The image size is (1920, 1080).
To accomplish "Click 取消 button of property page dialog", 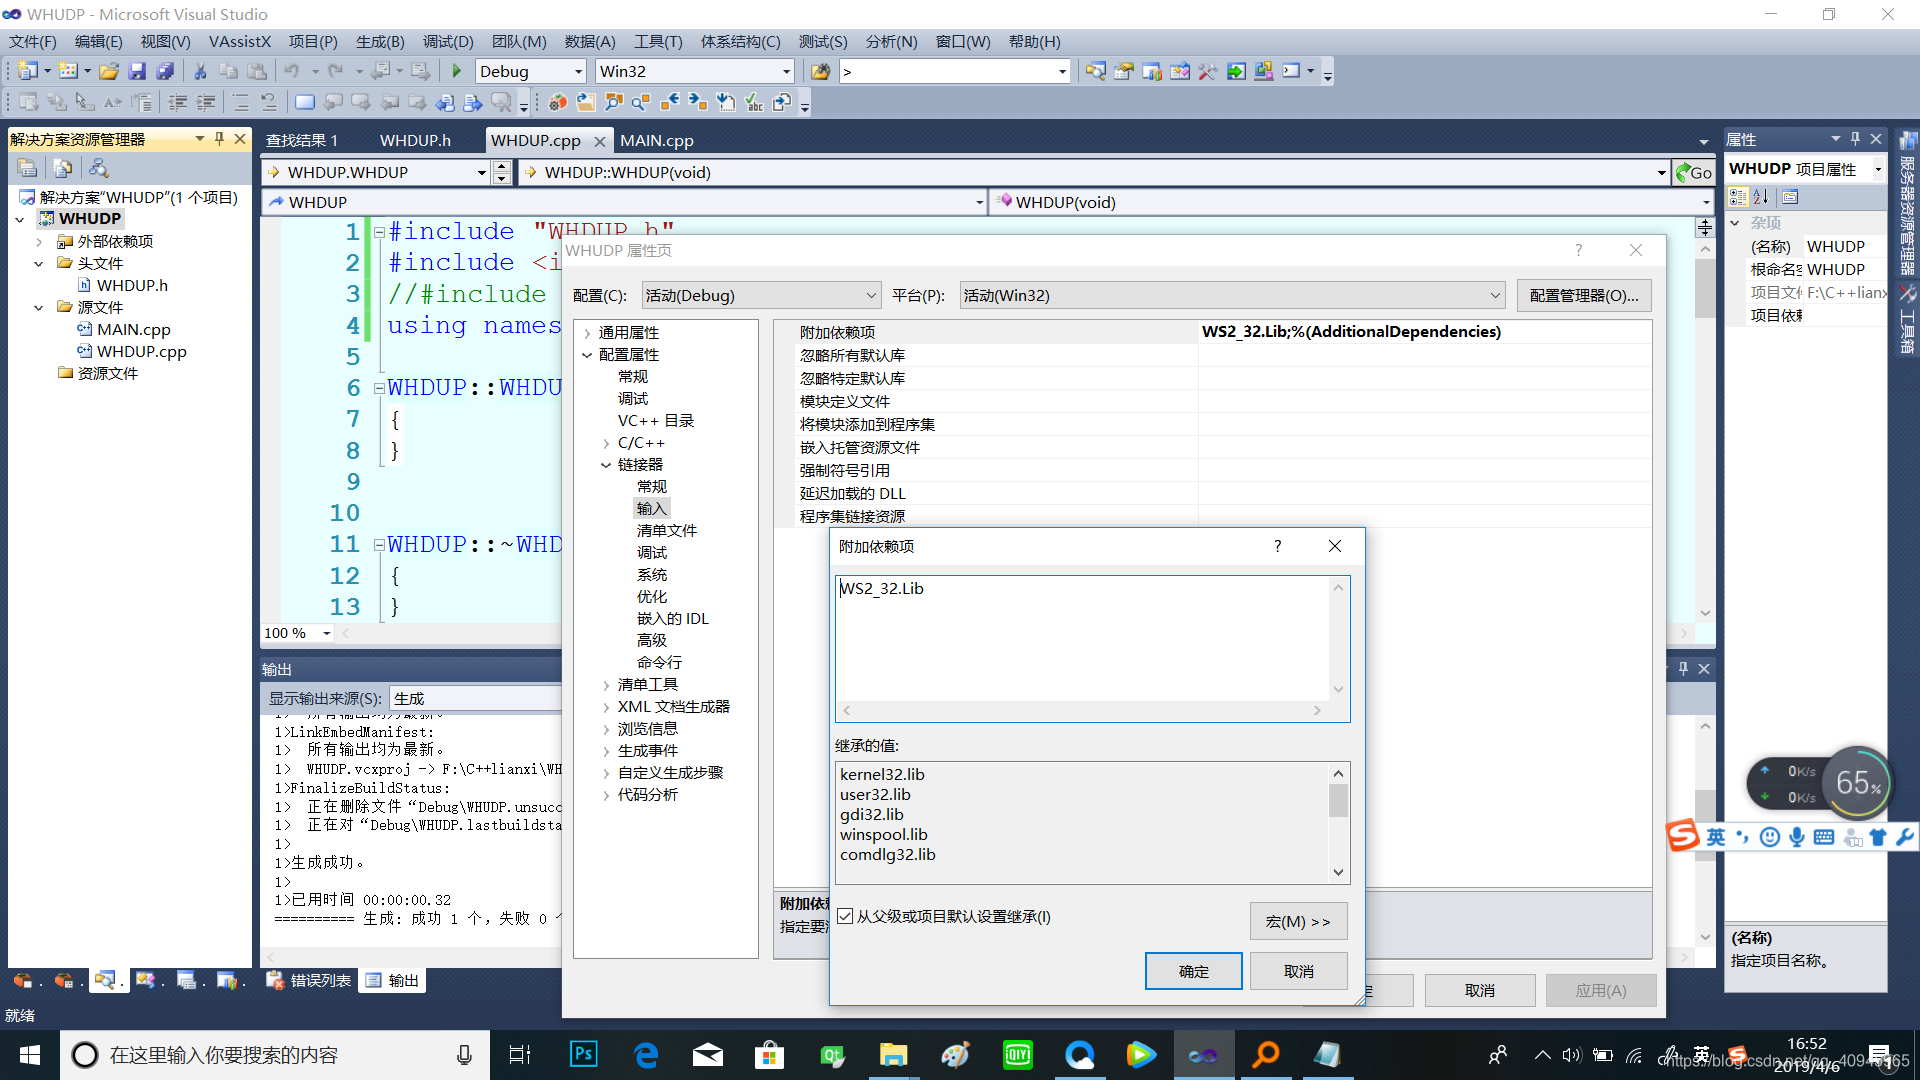I will pos(1479,990).
